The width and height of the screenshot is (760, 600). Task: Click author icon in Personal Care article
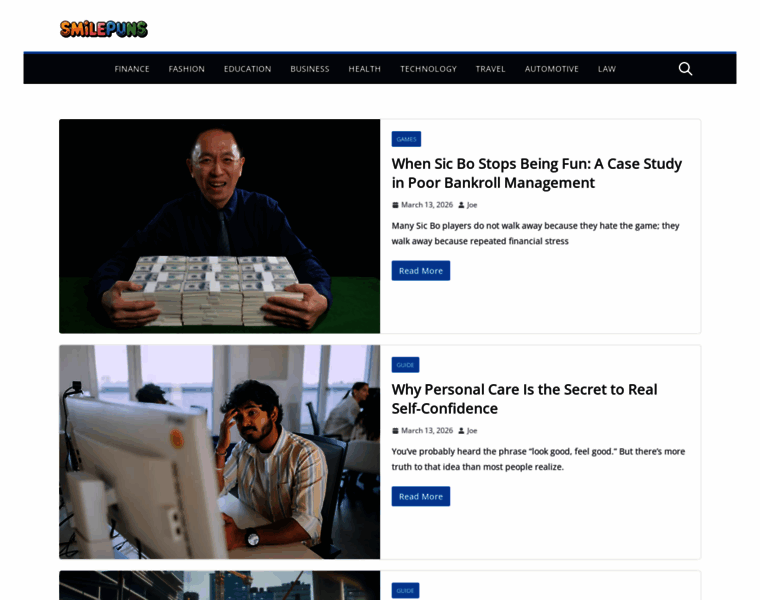pyautogui.click(x=461, y=431)
